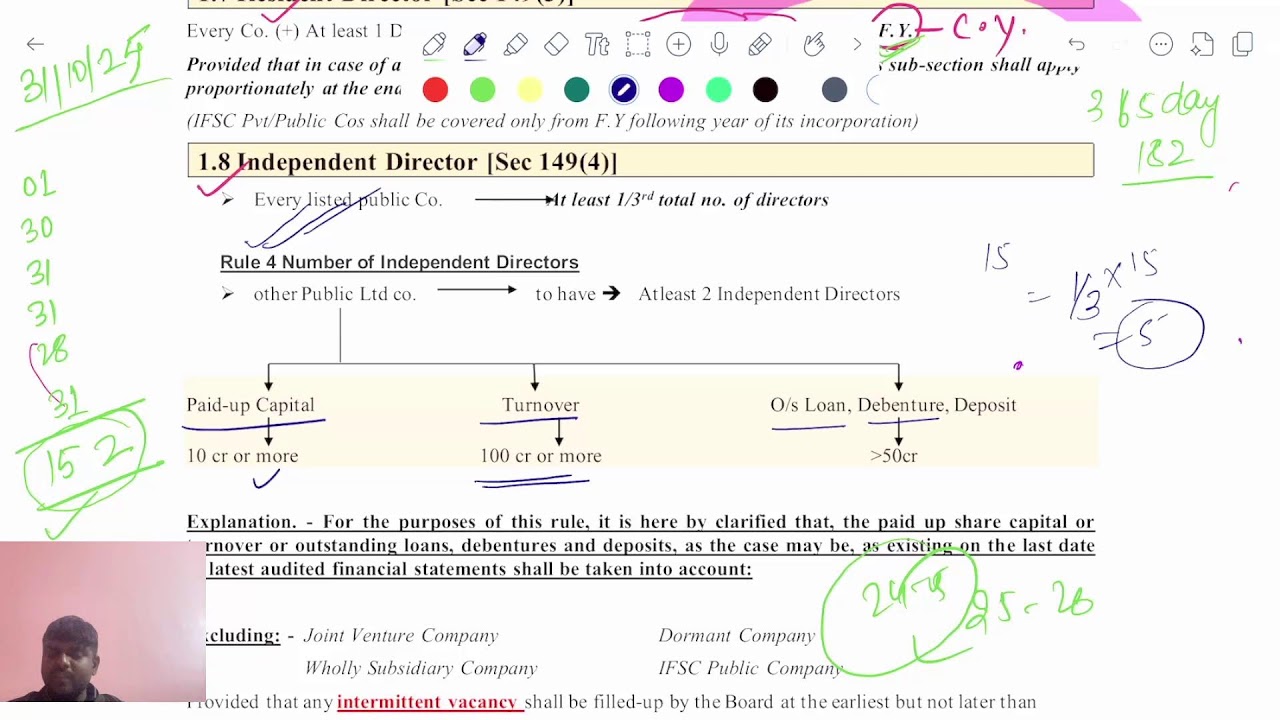Select the striped tape pencil tool
This screenshot has width=1280, height=720.
point(760,44)
